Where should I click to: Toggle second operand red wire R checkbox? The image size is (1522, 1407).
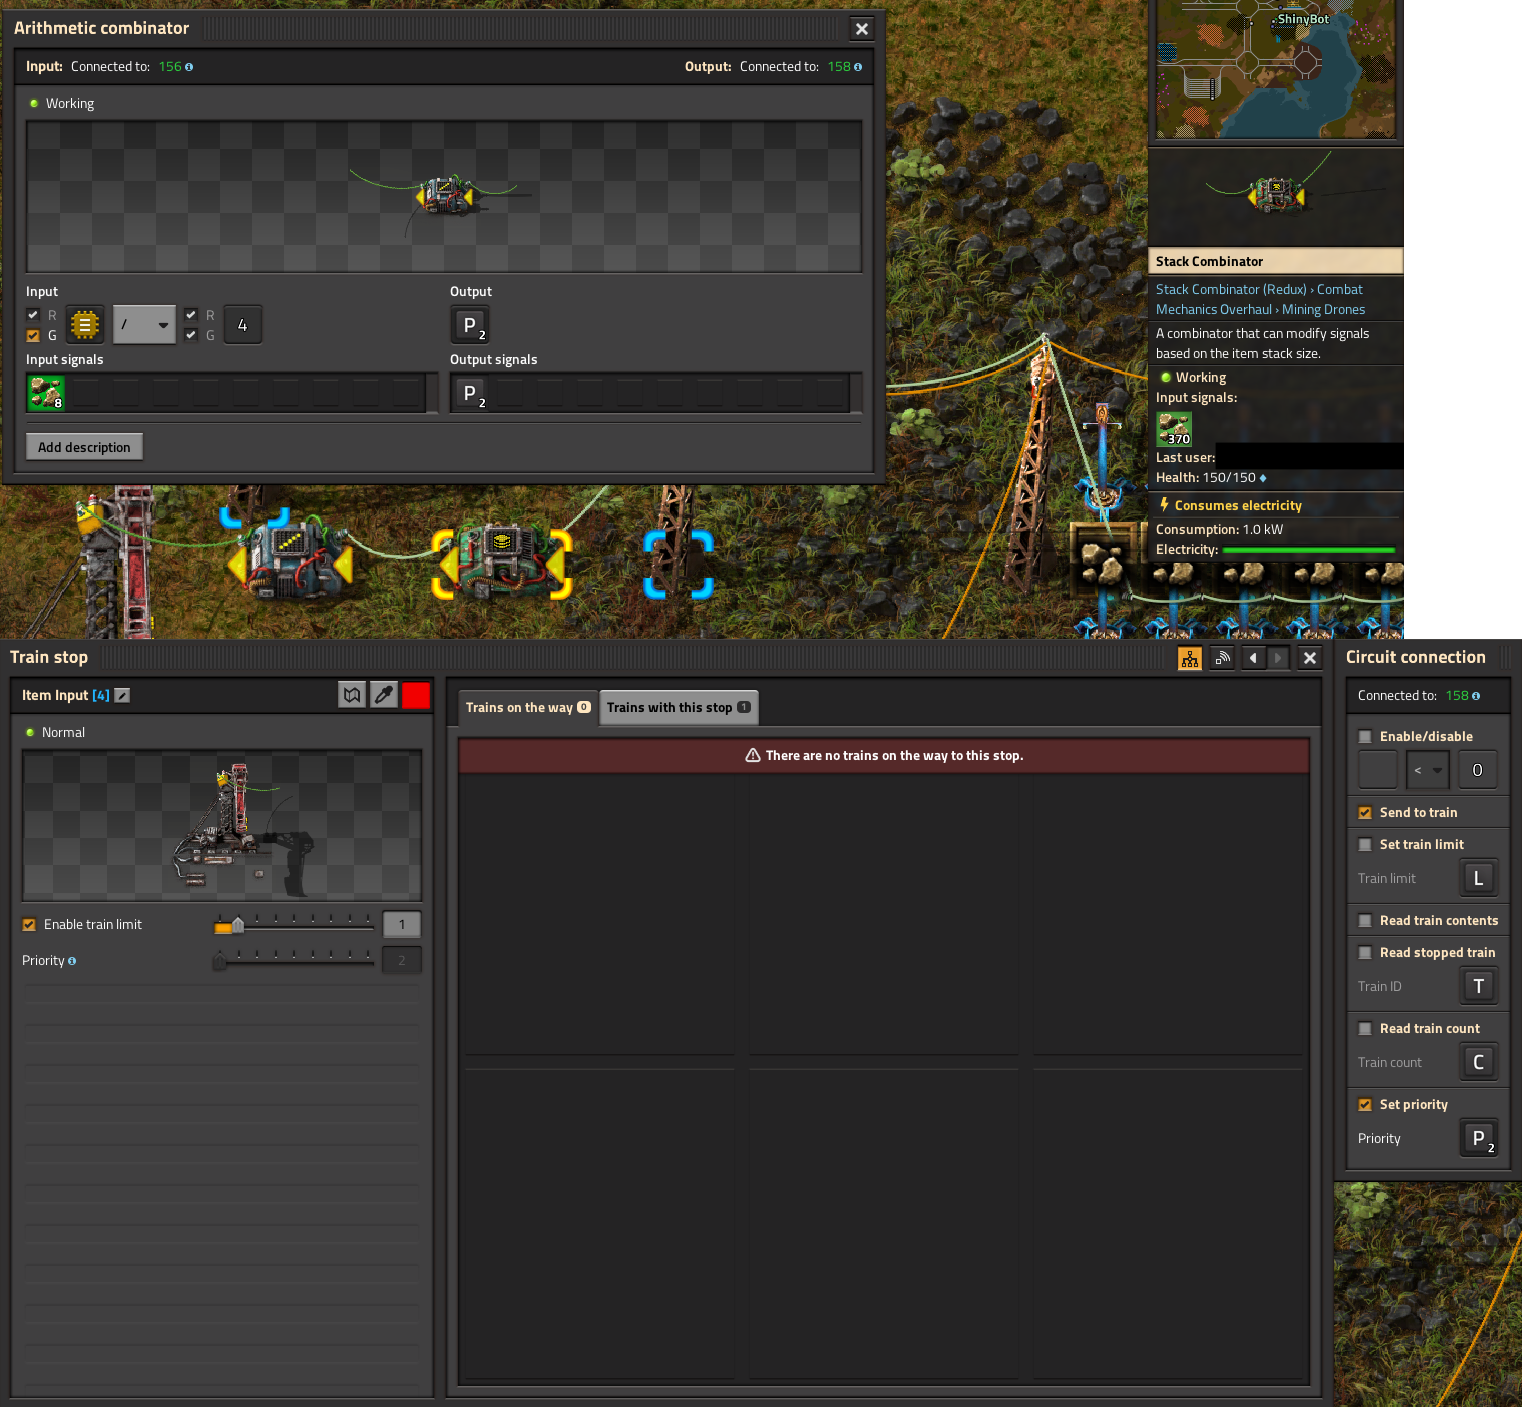pyautogui.click(x=191, y=315)
